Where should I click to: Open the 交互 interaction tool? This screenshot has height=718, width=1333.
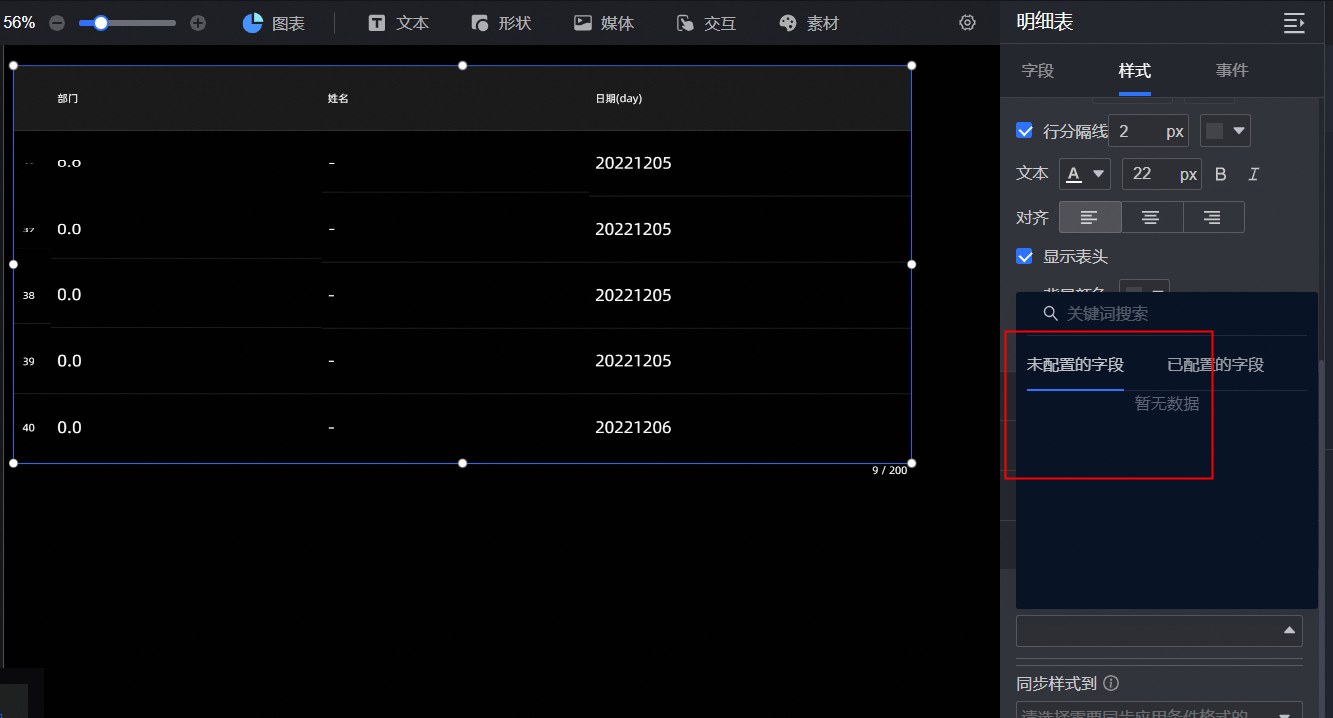pos(706,23)
